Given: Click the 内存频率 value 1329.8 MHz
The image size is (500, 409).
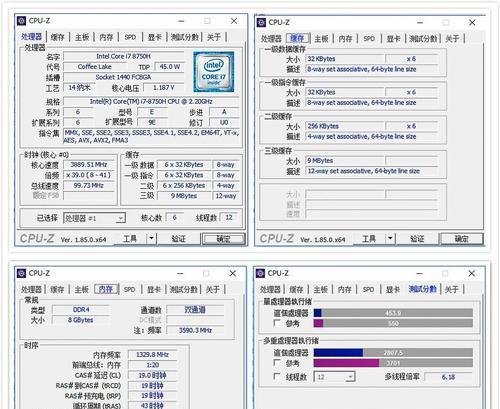Looking at the screenshot, I should [x=152, y=355].
